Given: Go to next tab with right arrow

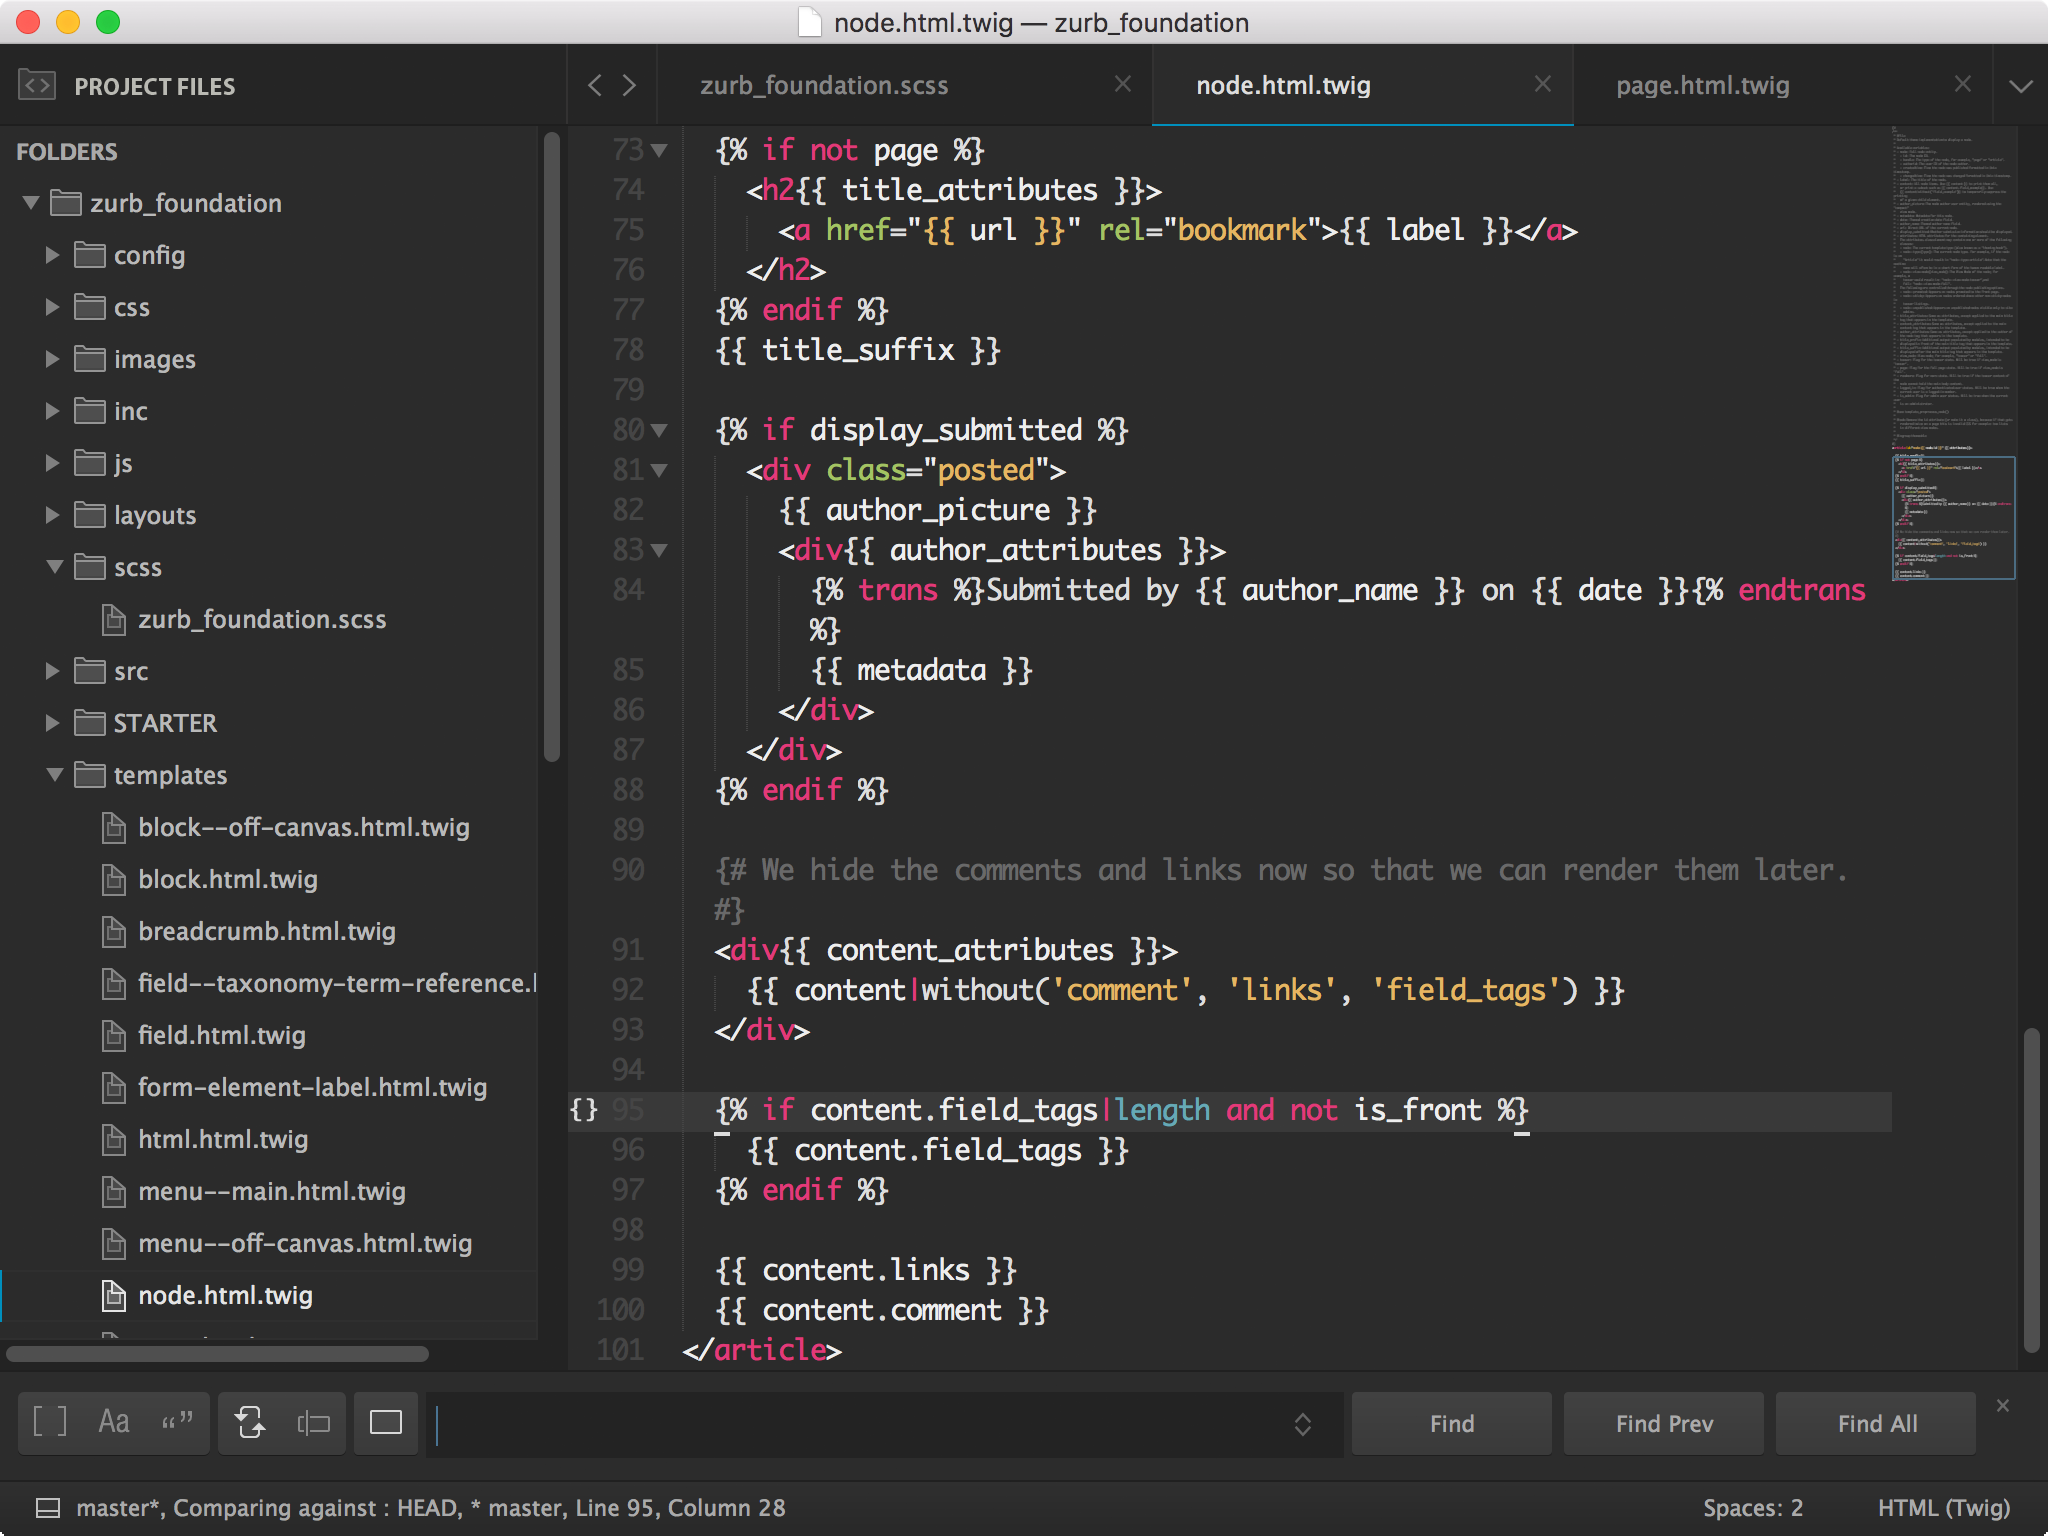Looking at the screenshot, I should [629, 85].
